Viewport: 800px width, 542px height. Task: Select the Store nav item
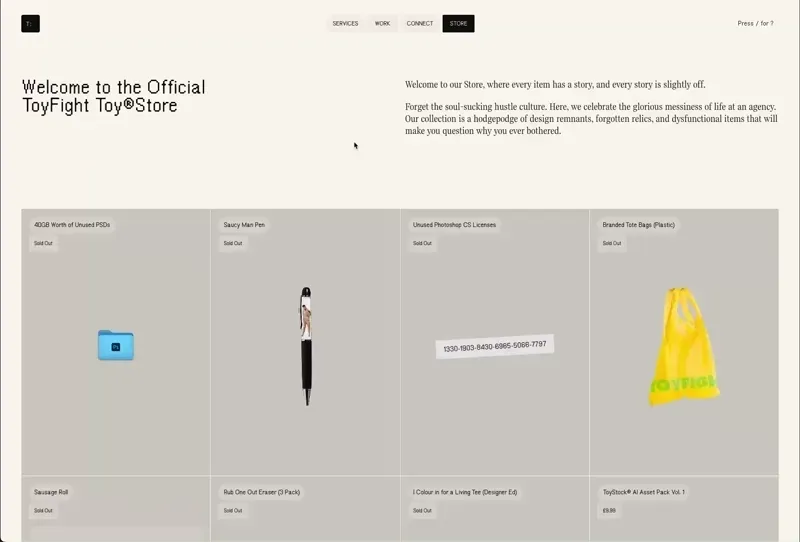(x=458, y=23)
